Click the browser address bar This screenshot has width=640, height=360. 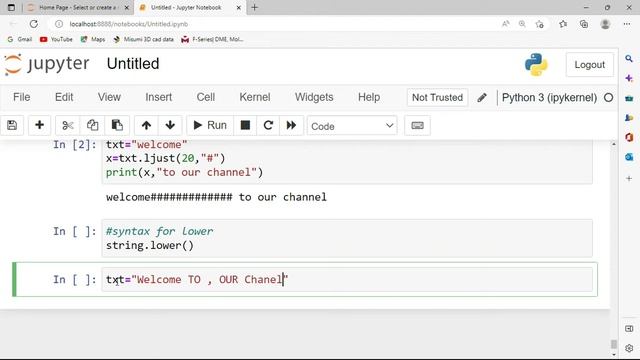pyautogui.click(x=278, y=24)
